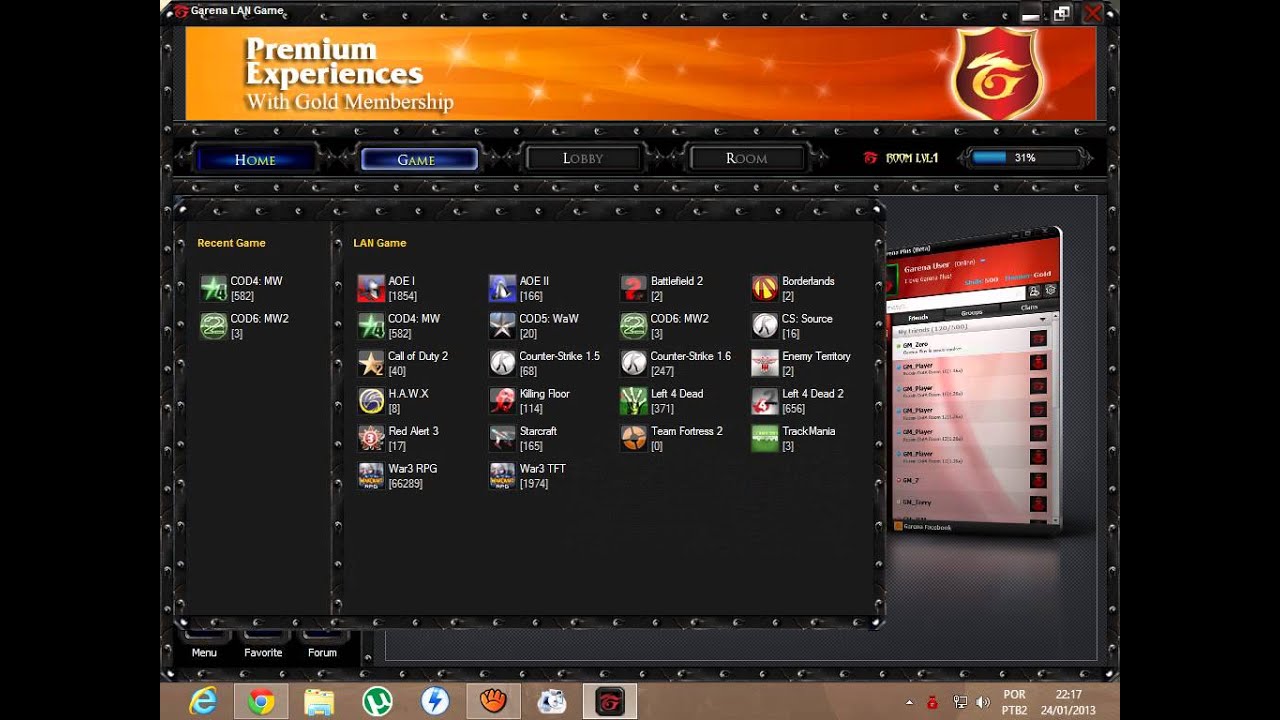Click the War3 TFT count [1974]

[x=533, y=484]
